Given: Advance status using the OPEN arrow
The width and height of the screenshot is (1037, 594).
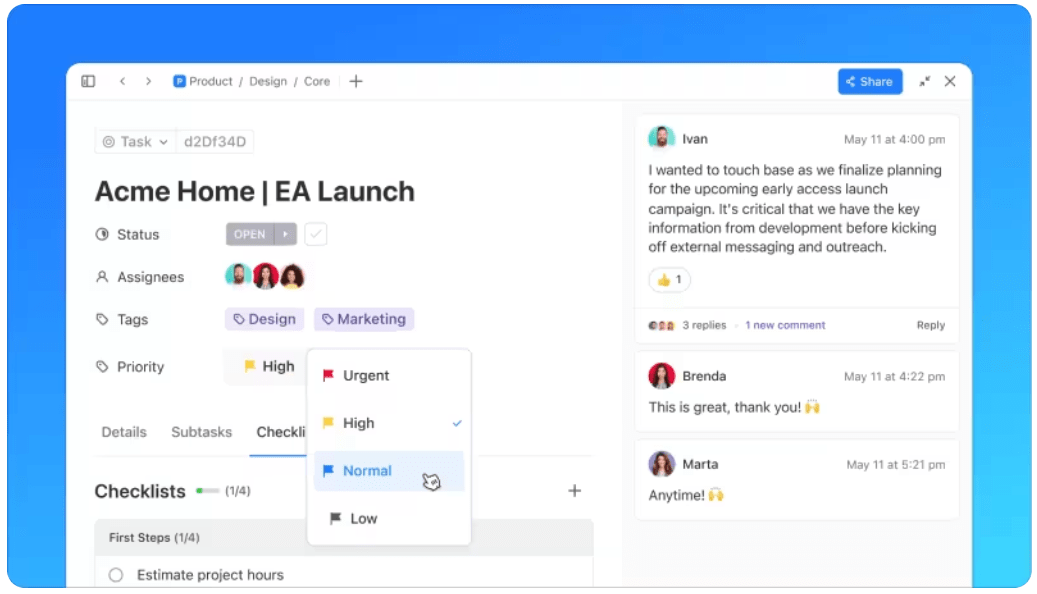Looking at the screenshot, I should 285,234.
